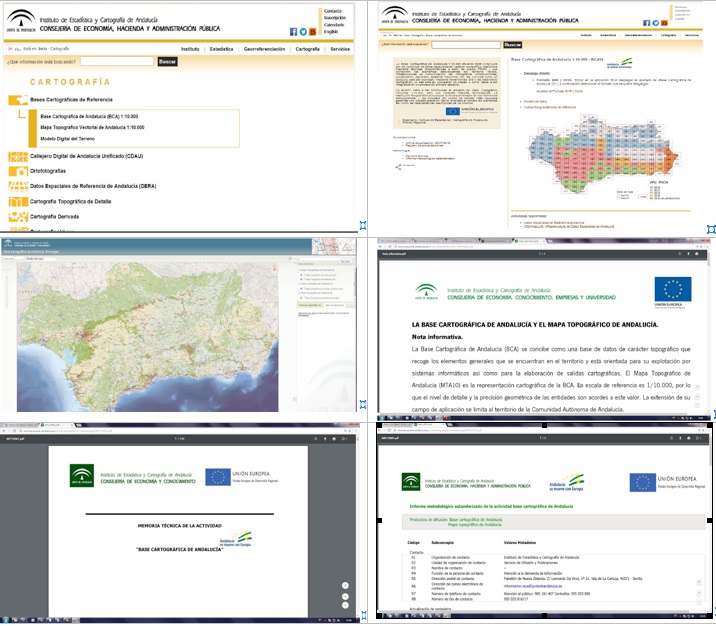The width and height of the screenshot is (716, 626).
Task: Open the Estadística menu on Cartografía menu page
Action: [x=221, y=49]
